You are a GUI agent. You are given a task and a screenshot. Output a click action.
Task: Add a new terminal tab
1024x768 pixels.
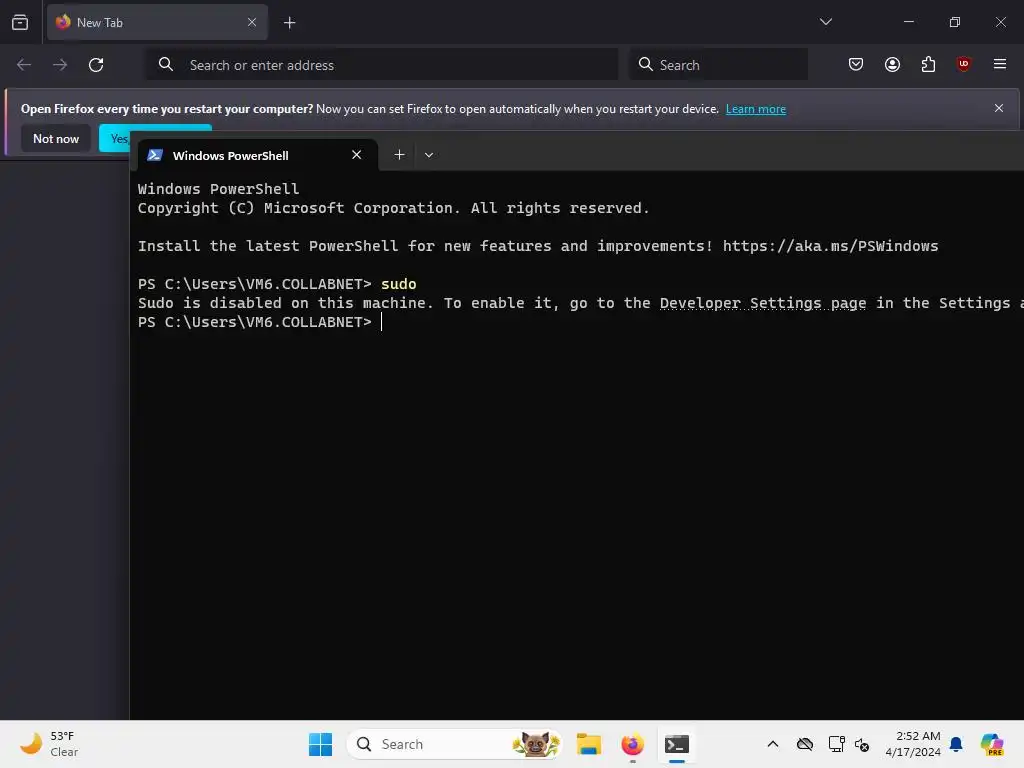pyautogui.click(x=399, y=155)
